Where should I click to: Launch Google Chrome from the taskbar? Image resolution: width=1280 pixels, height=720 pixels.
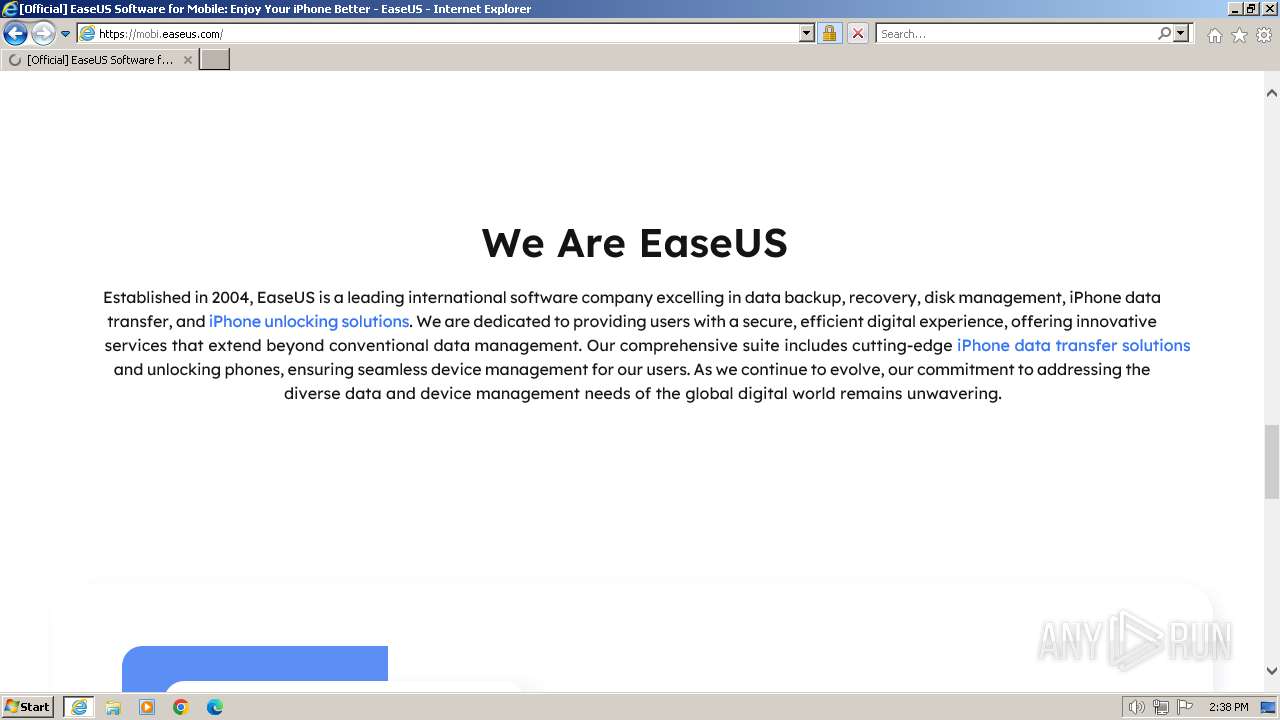181,707
